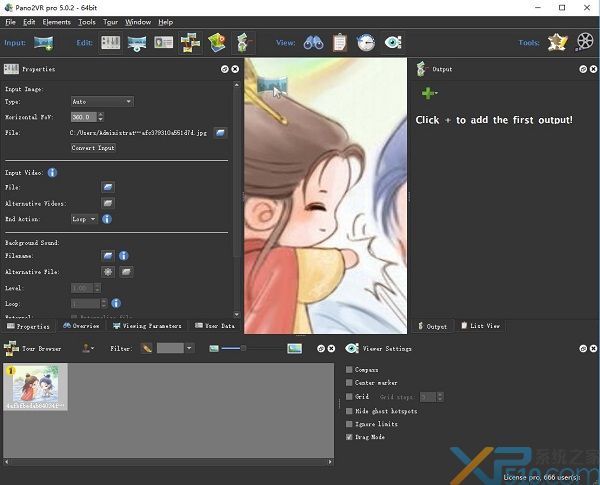This screenshot has height=485, width=600.
Task: Enable the Compass checkbox
Action: (x=349, y=369)
